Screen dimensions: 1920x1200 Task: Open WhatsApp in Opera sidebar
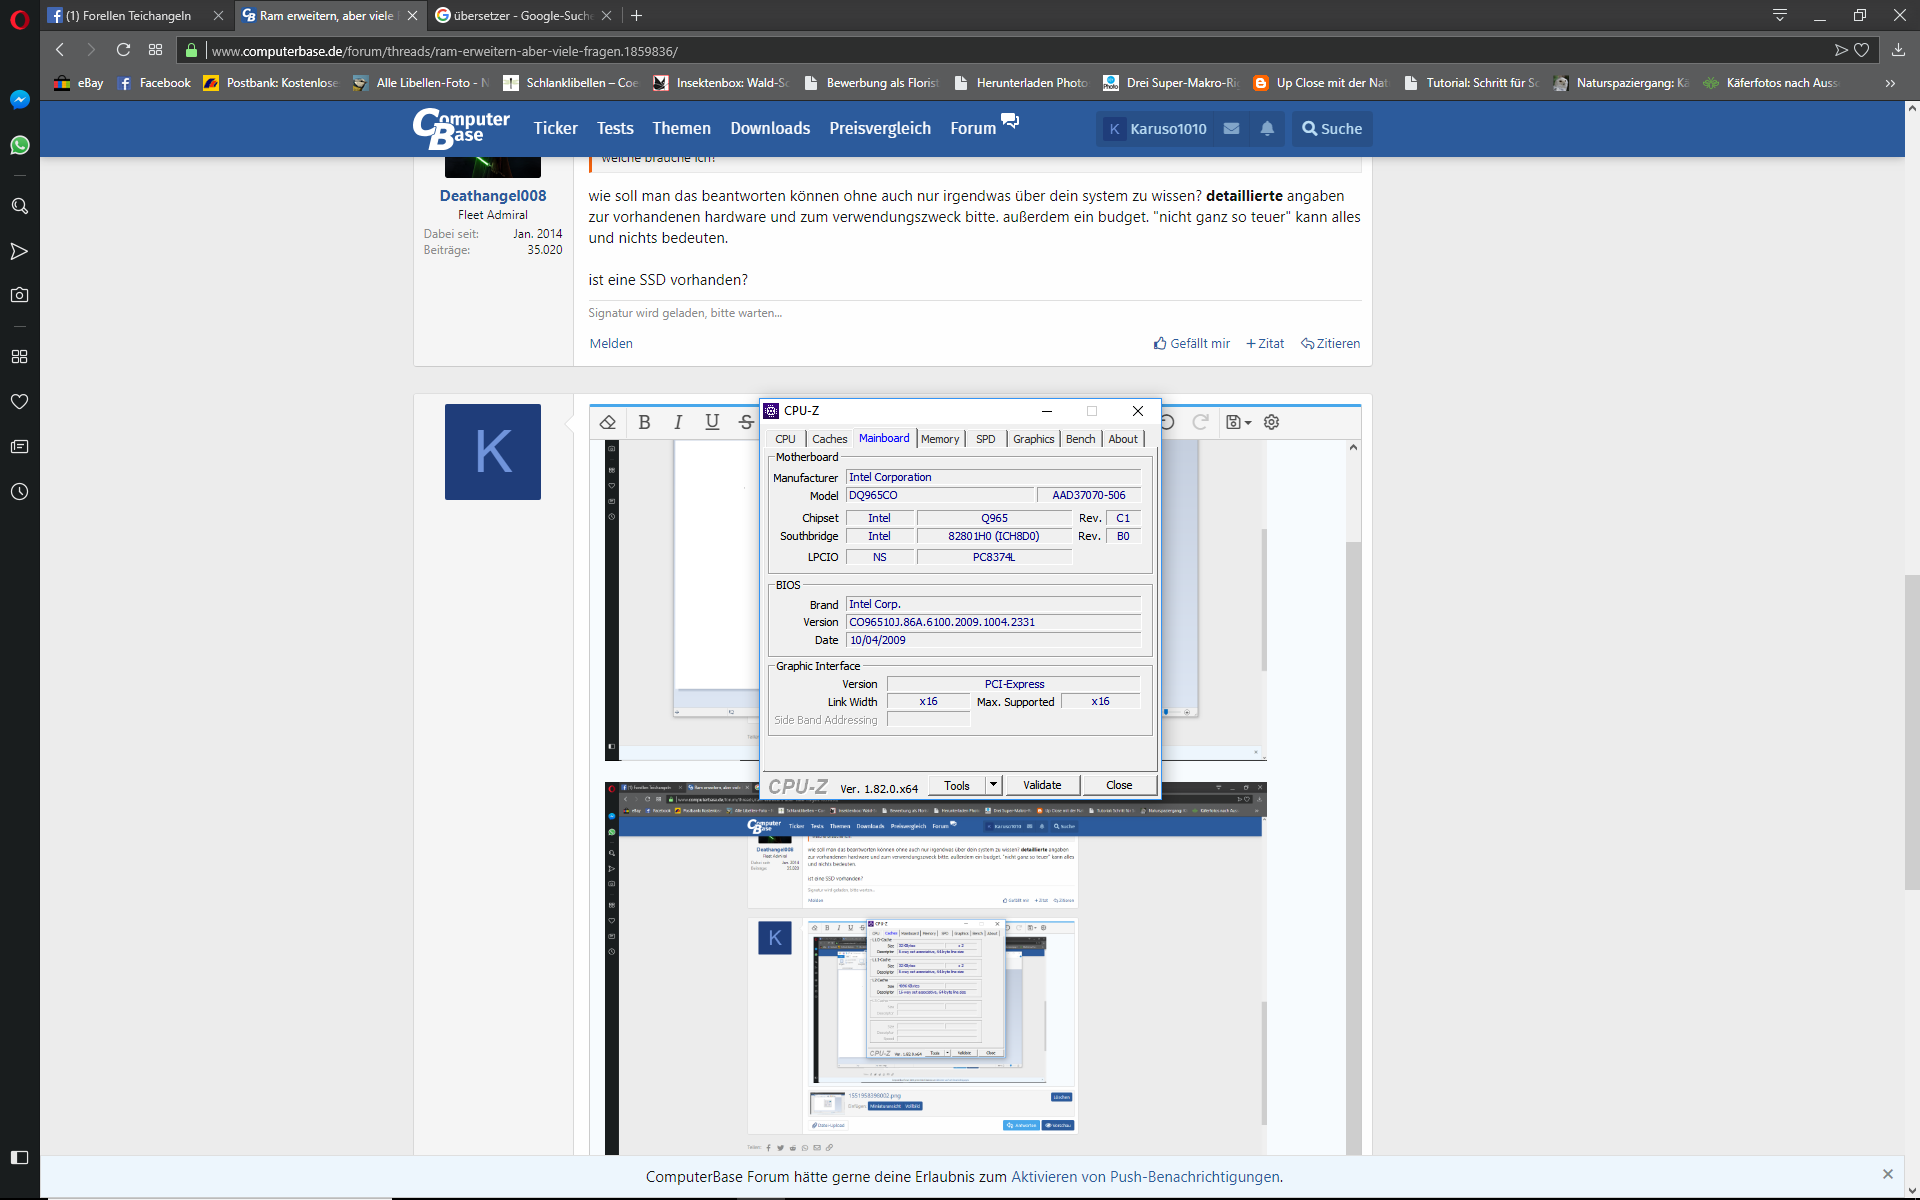(x=19, y=145)
